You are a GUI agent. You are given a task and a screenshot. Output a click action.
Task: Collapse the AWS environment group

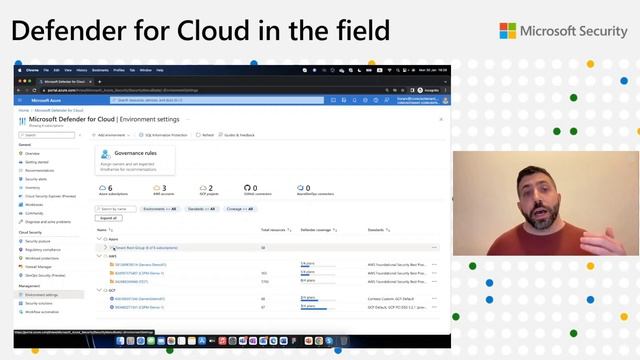pyautogui.click(x=99, y=256)
